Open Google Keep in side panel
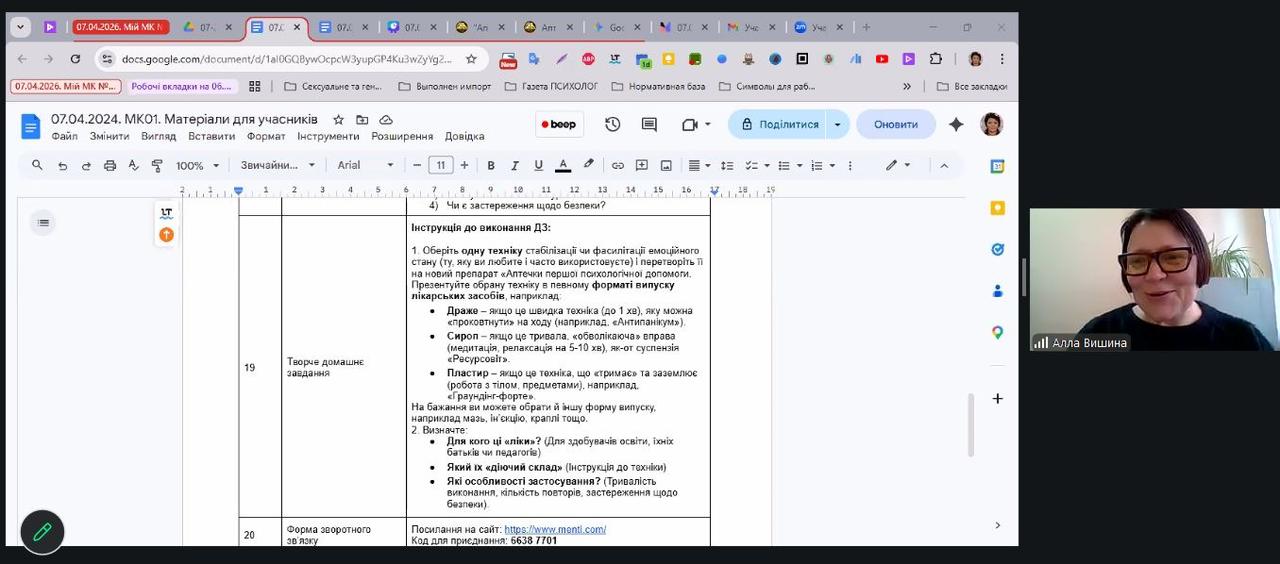The height and width of the screenshot is (564, 1280). pyautogui.click(x=997, y=208)
